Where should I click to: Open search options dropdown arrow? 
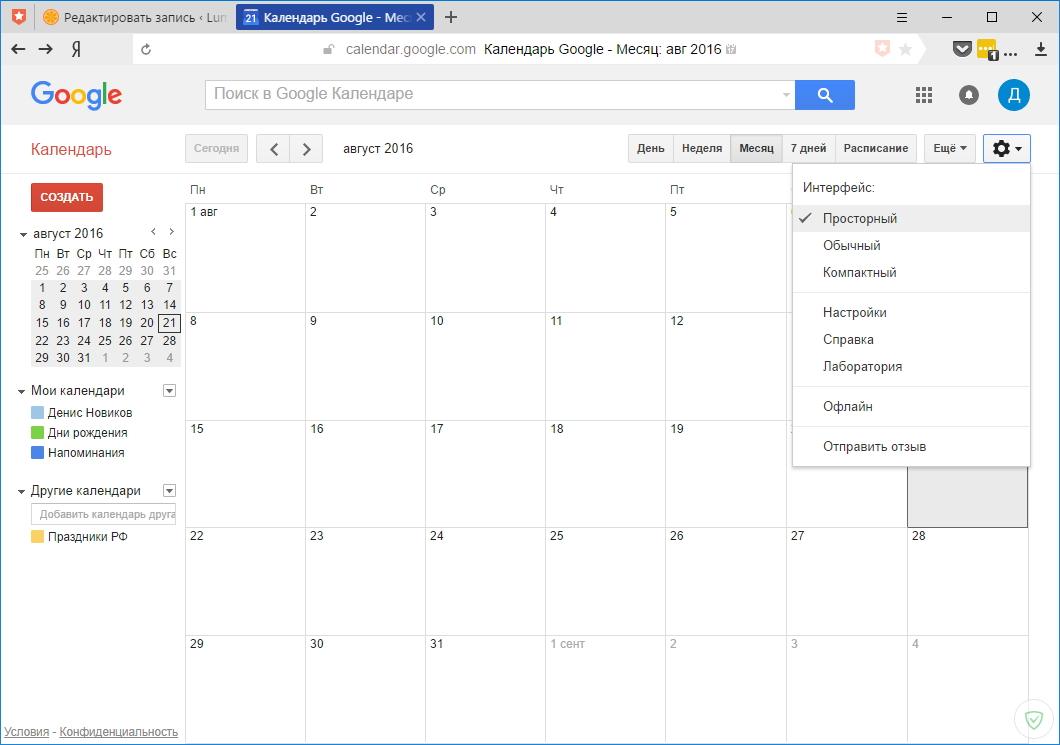[x=786, y=95]
